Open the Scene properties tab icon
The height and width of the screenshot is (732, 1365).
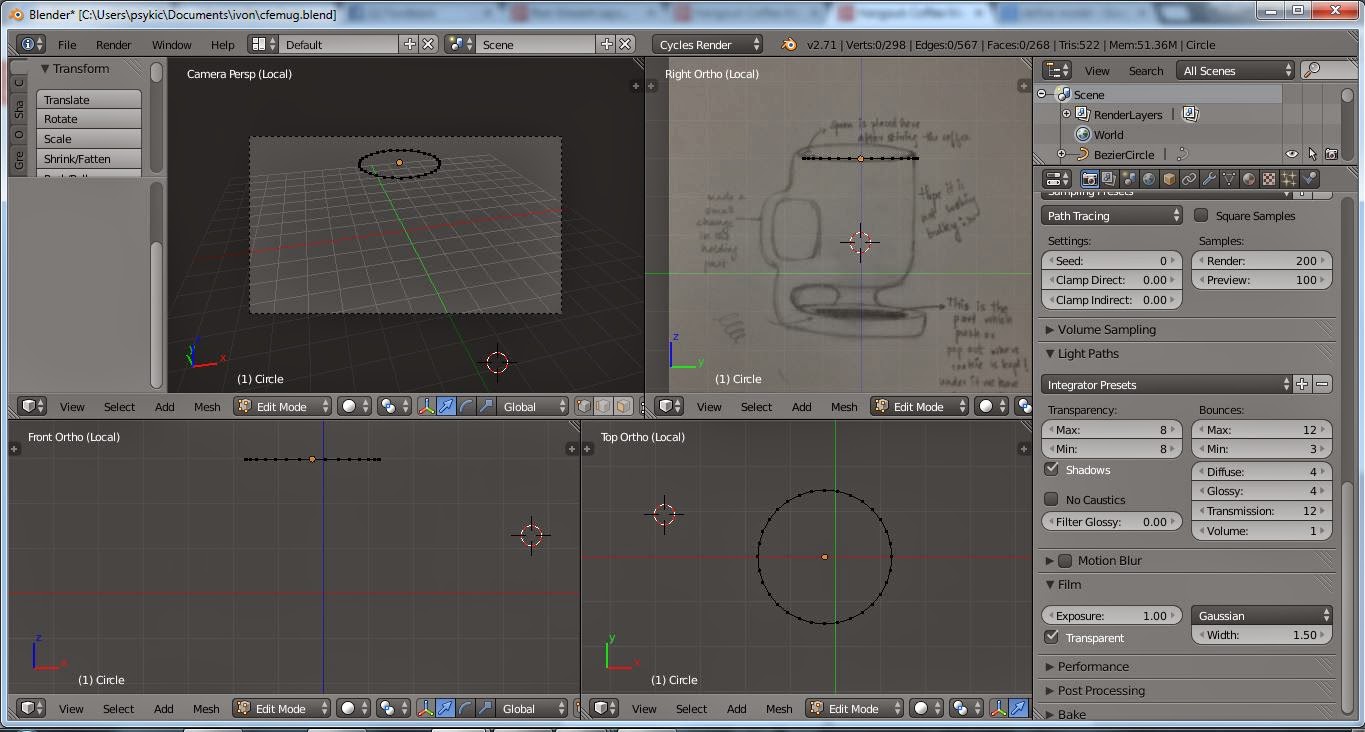click(x=1130, y=179)
